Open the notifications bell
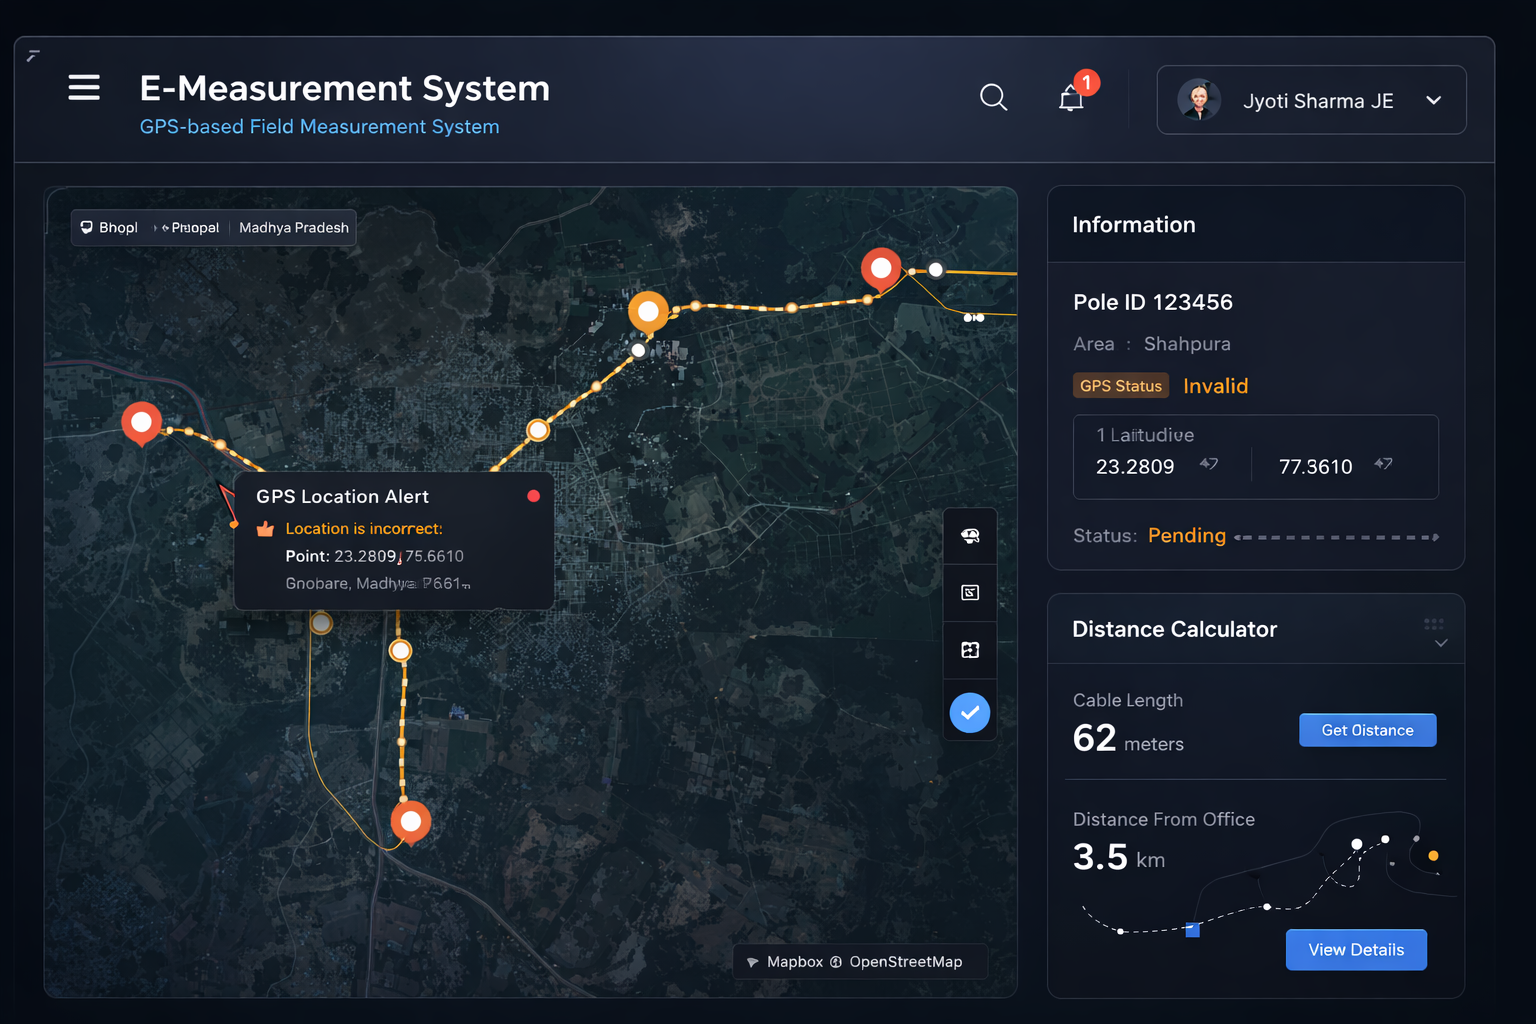Viewport: 1536px width, 1024px height. [1071, 97]
